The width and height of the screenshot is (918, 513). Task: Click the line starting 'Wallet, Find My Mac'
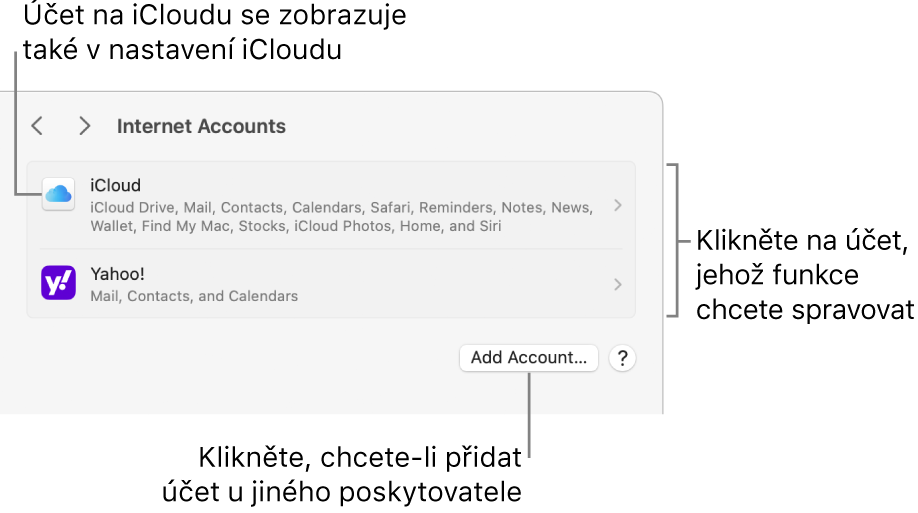click(x=295, y=226)
